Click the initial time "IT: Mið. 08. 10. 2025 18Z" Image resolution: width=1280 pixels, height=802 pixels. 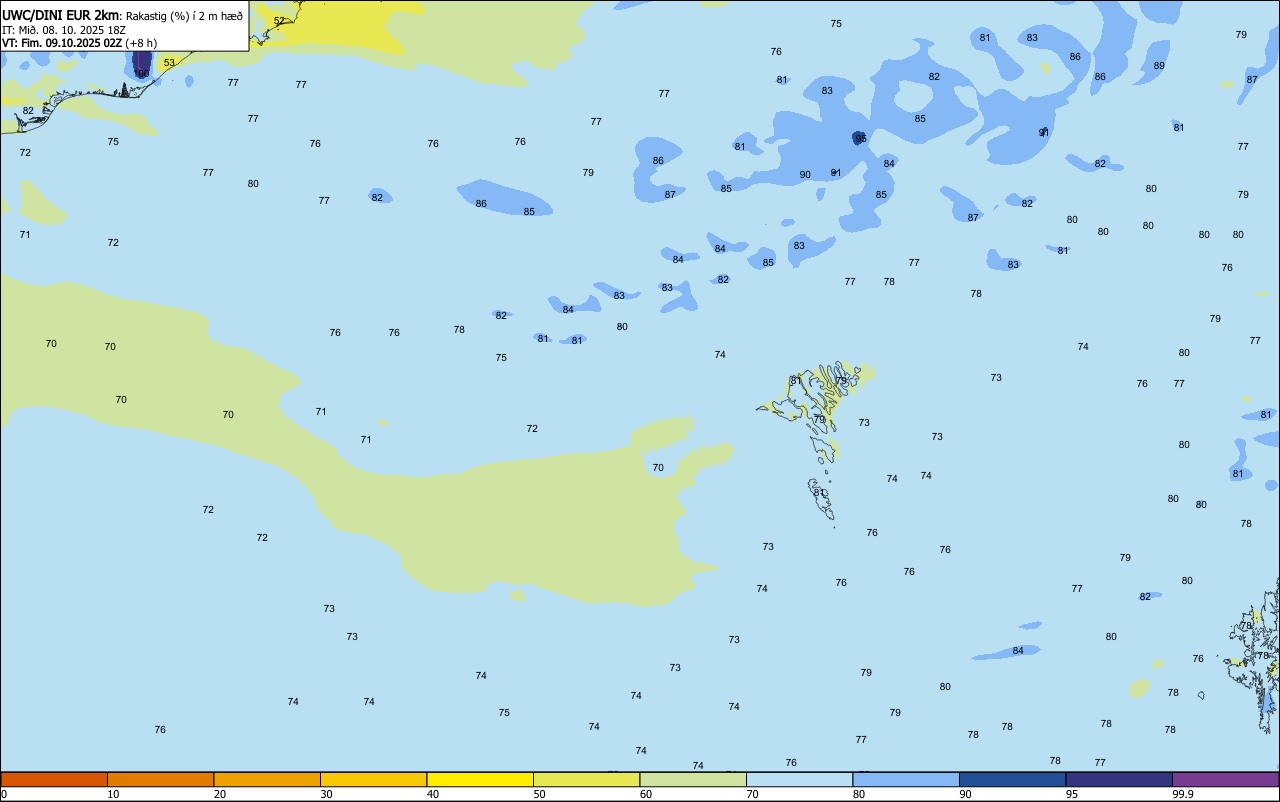[64, 30]
